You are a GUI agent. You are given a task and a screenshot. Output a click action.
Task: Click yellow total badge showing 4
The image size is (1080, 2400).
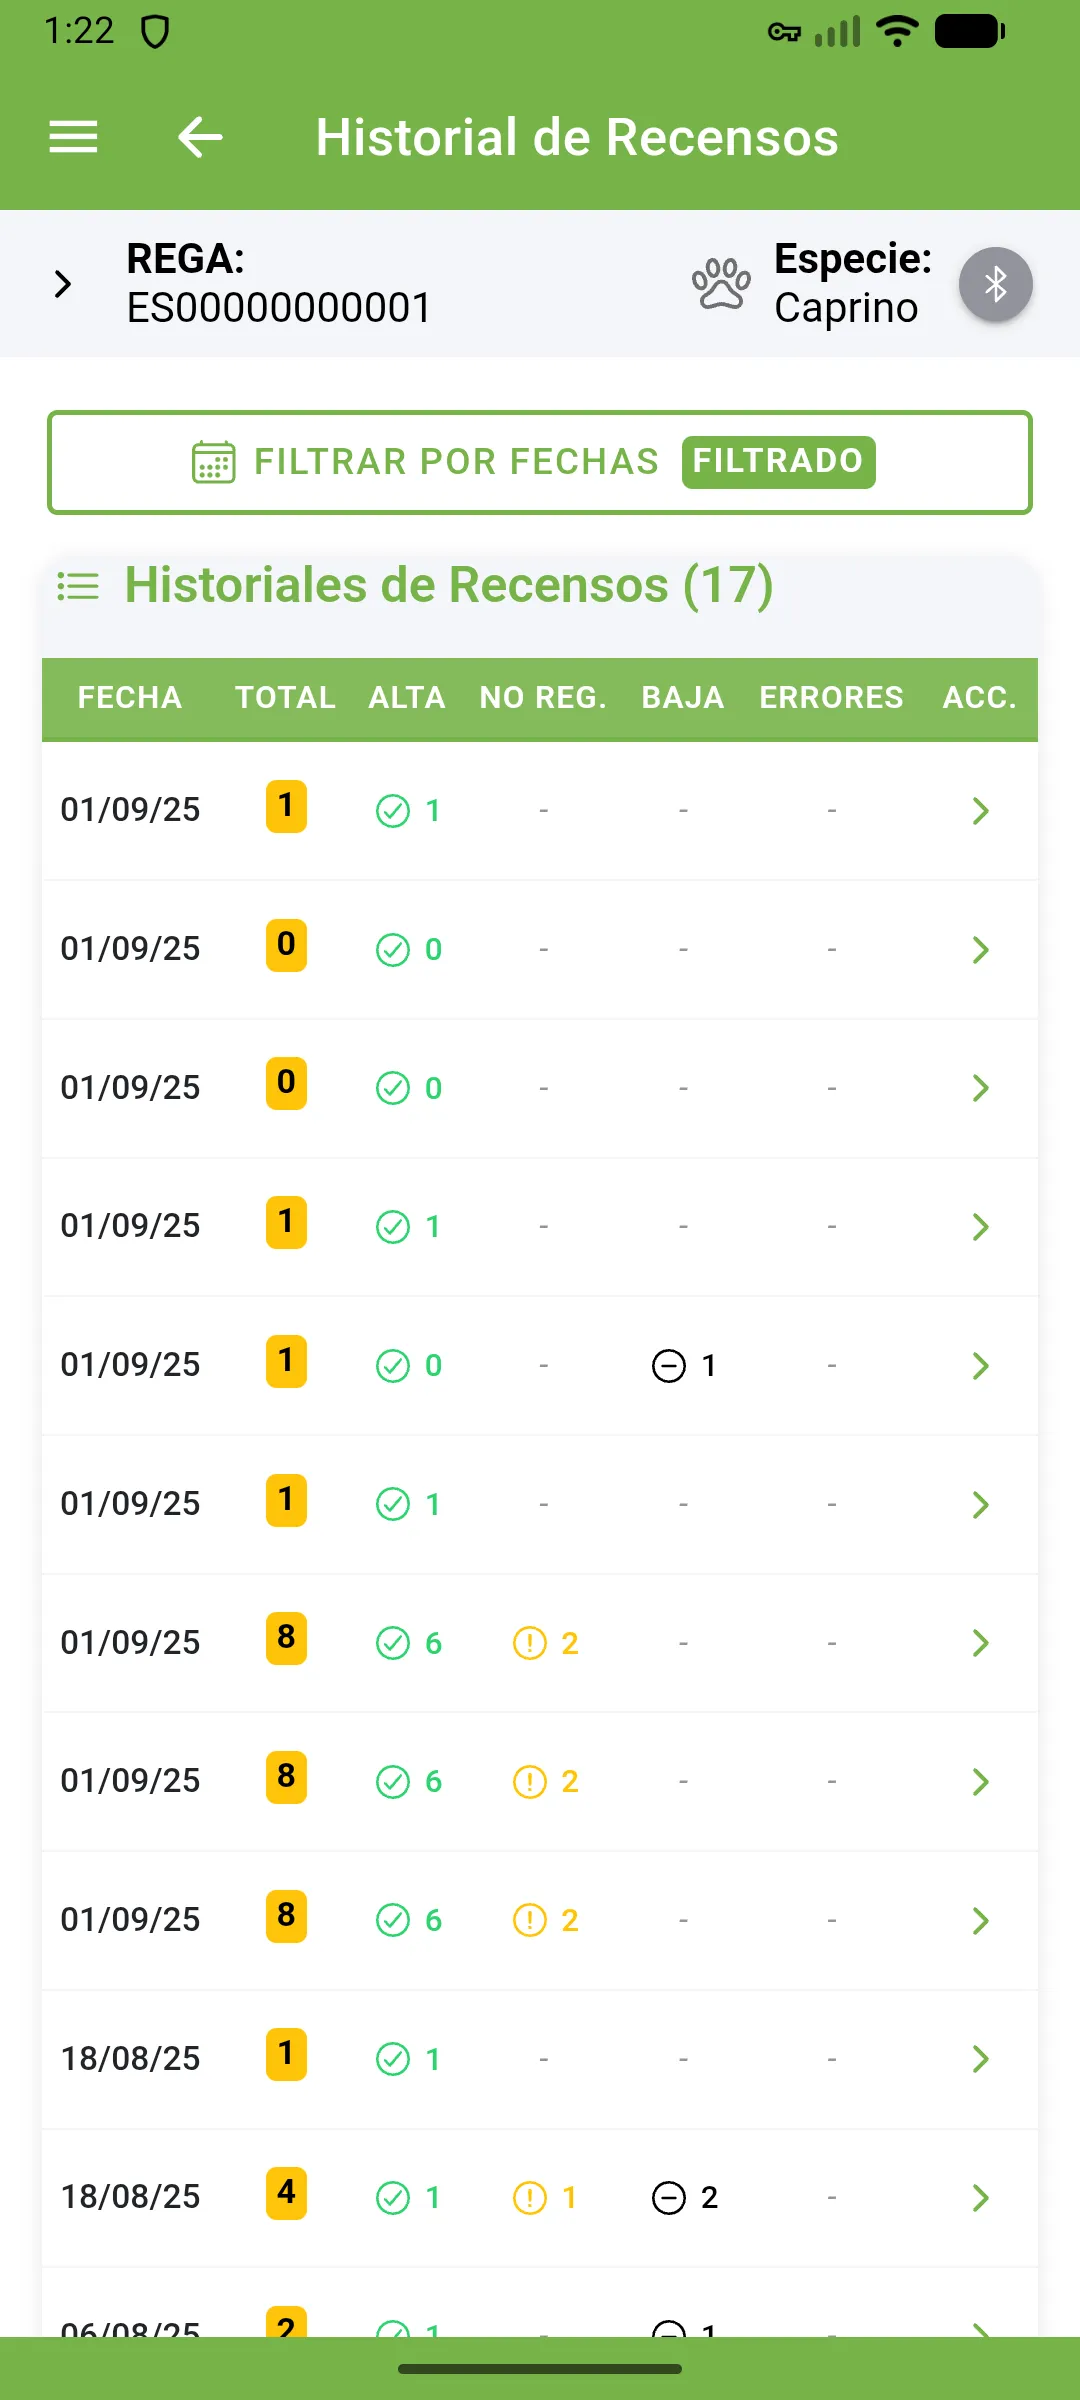(286, 2193)
